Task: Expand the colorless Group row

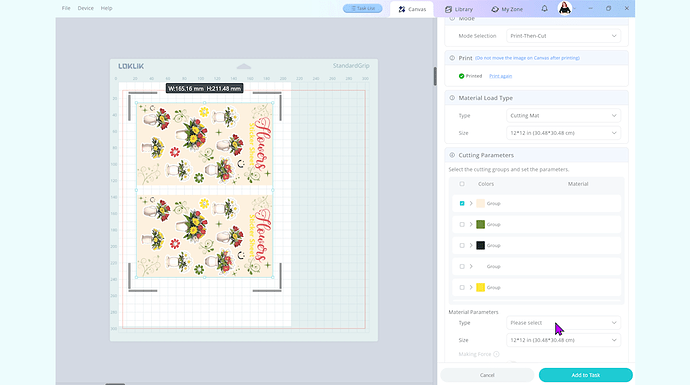Action: click(471, 267)
